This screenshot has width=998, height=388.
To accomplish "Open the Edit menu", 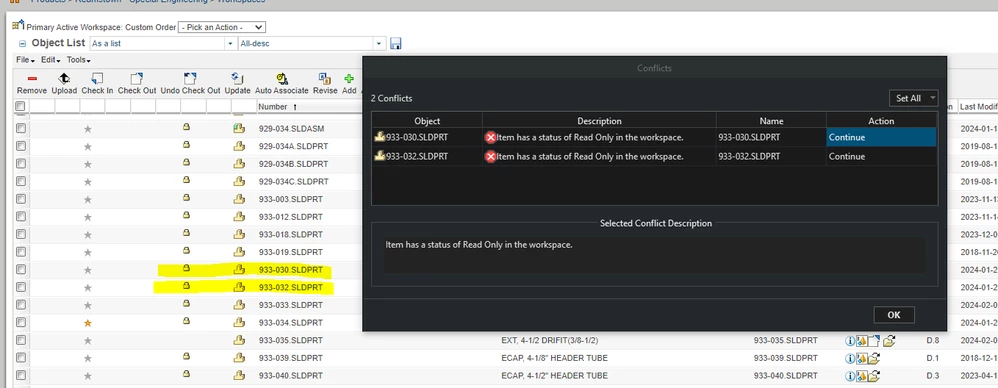I will [50, 60].
